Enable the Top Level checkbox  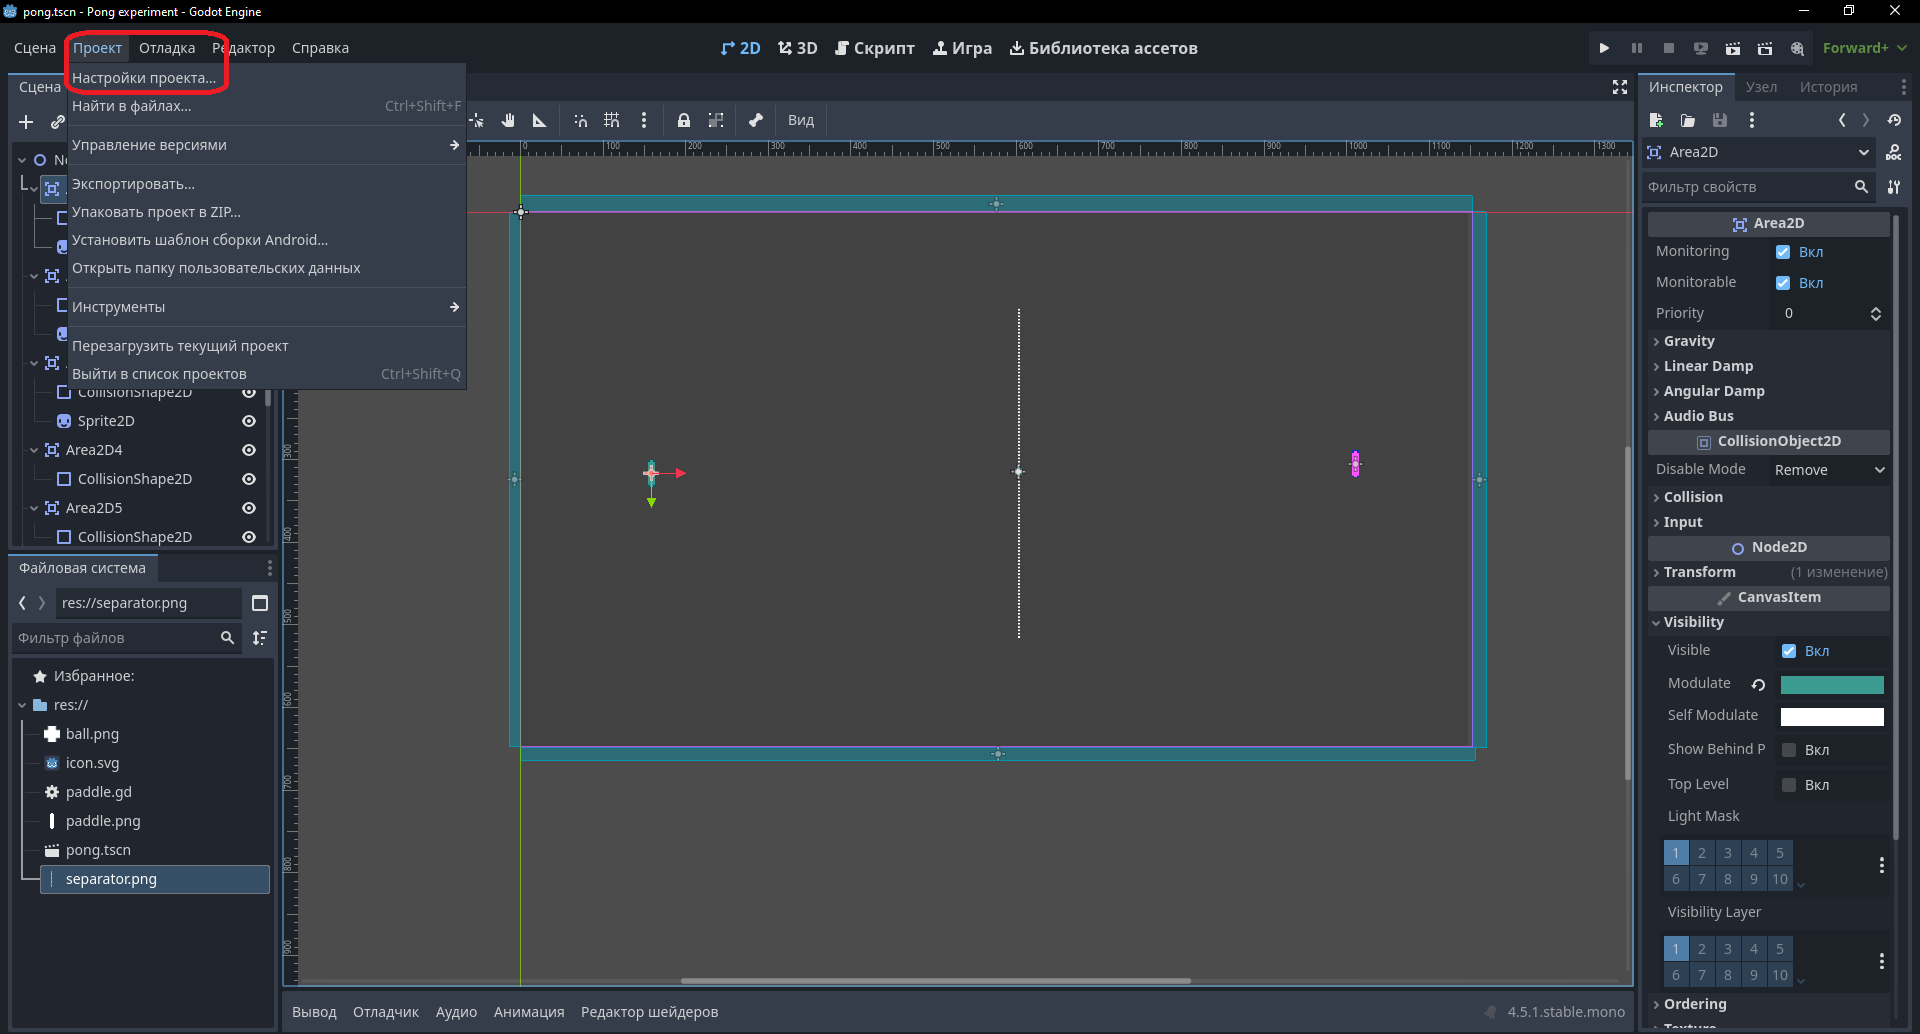tap(1789, 785)
